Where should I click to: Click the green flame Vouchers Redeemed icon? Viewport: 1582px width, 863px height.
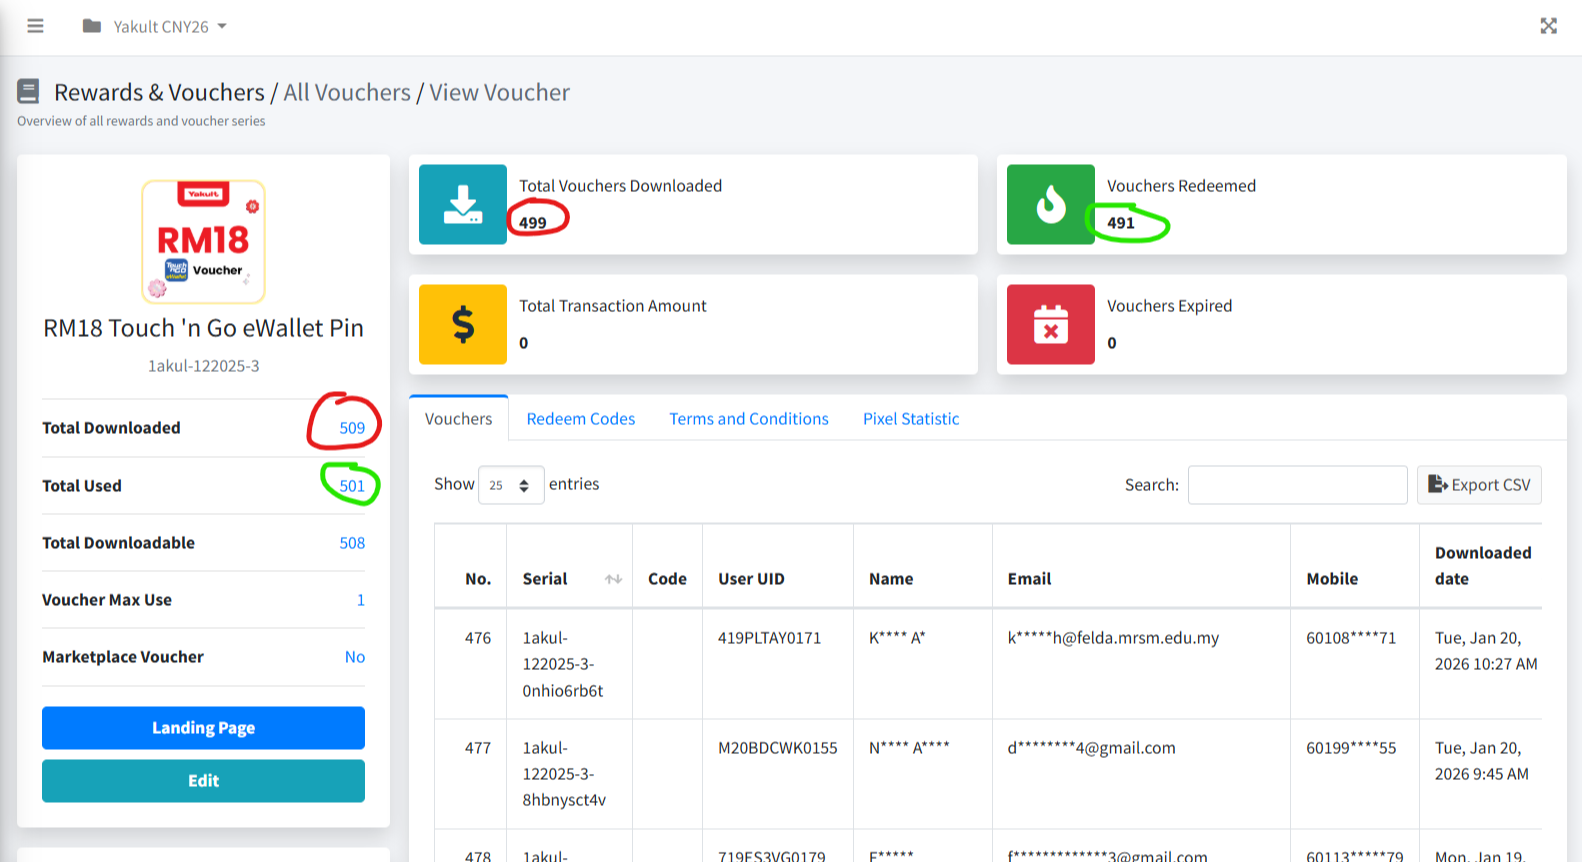point(1051,204)
